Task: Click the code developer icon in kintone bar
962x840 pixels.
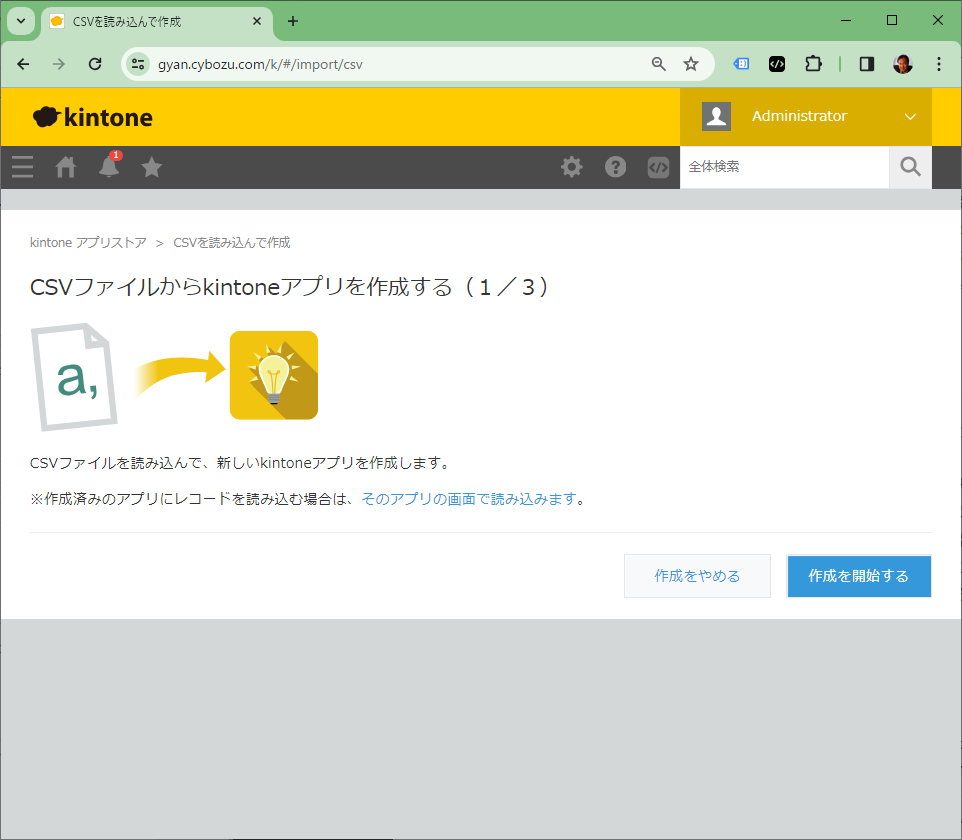Action: click(x=658, y=167)
